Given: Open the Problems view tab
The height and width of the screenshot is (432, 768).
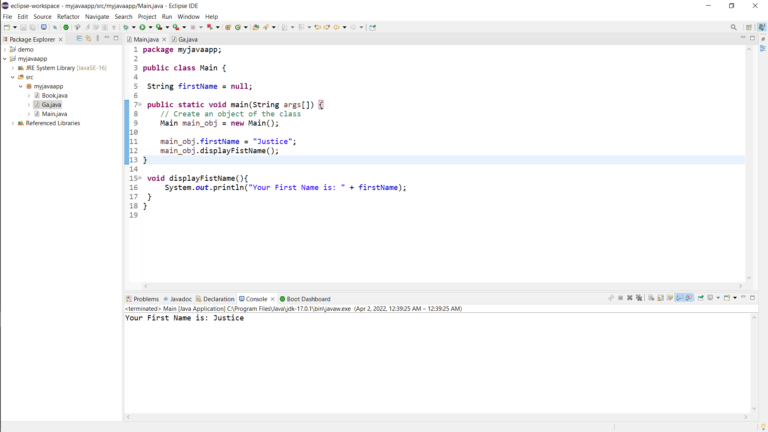Looking at the screenshot, I should 145,299.
